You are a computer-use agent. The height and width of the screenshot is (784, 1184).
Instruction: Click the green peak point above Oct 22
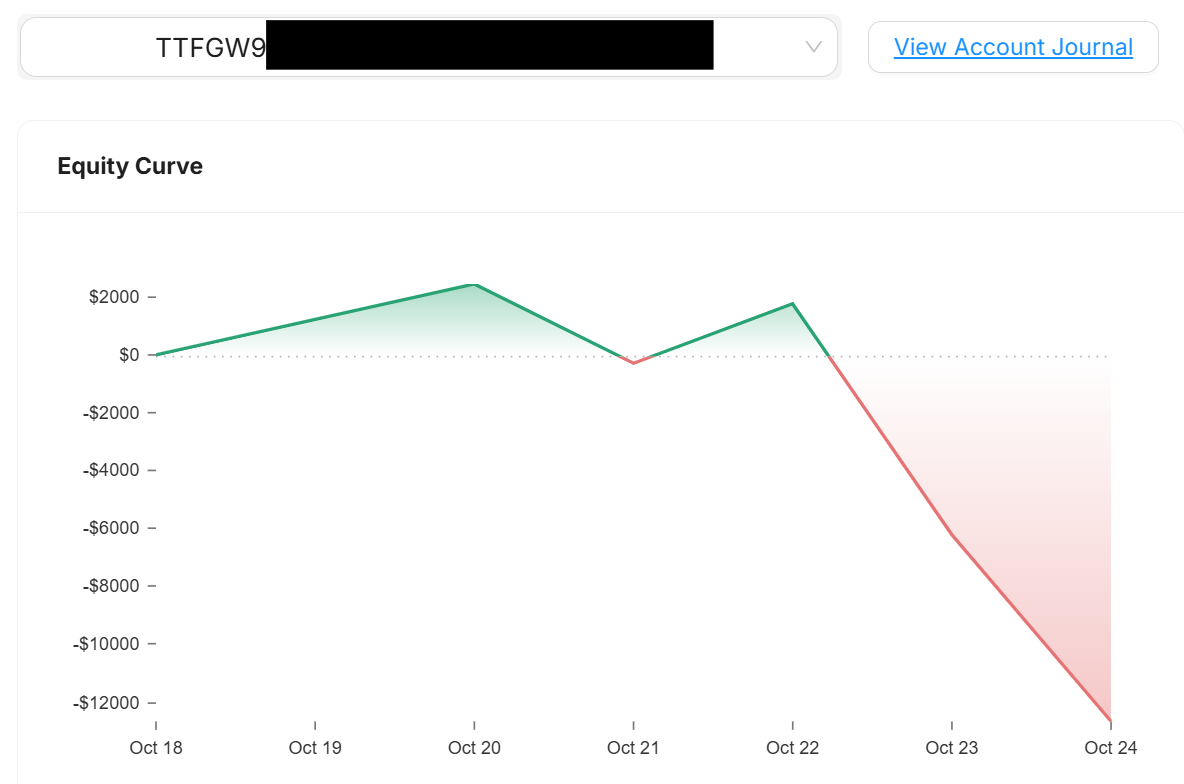tap(793, 303)
